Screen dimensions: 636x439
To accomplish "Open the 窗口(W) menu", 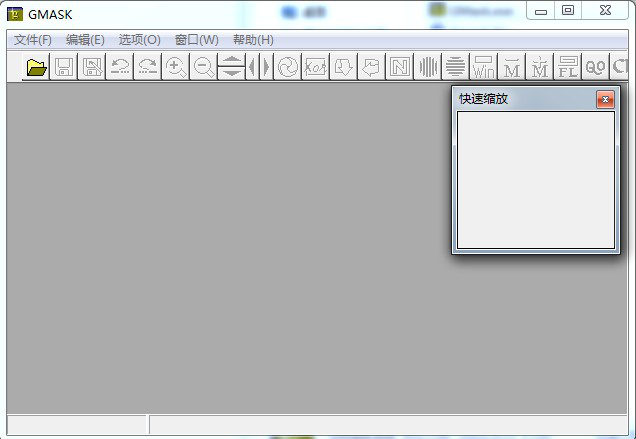I will point(197,40).
